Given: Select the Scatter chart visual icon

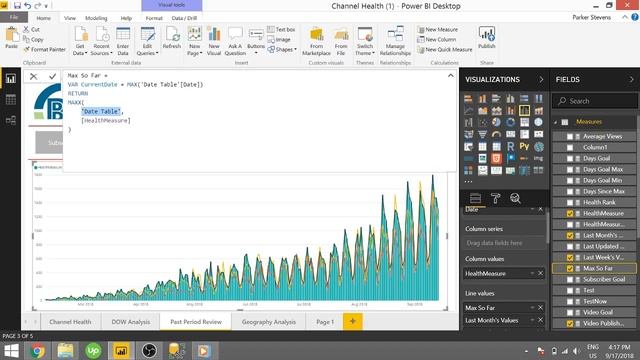Looking at the screenshot, I should pyautogui.click(x=482, y=122).
